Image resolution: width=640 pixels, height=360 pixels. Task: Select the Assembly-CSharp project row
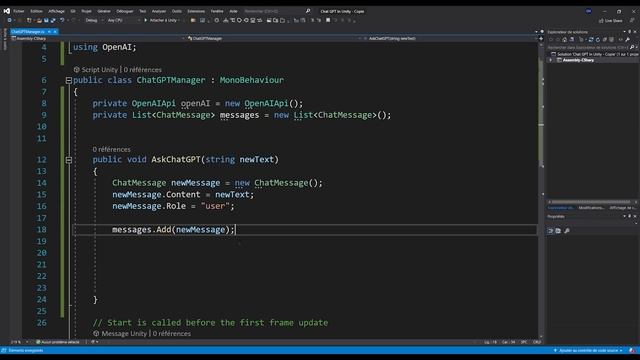593,60
